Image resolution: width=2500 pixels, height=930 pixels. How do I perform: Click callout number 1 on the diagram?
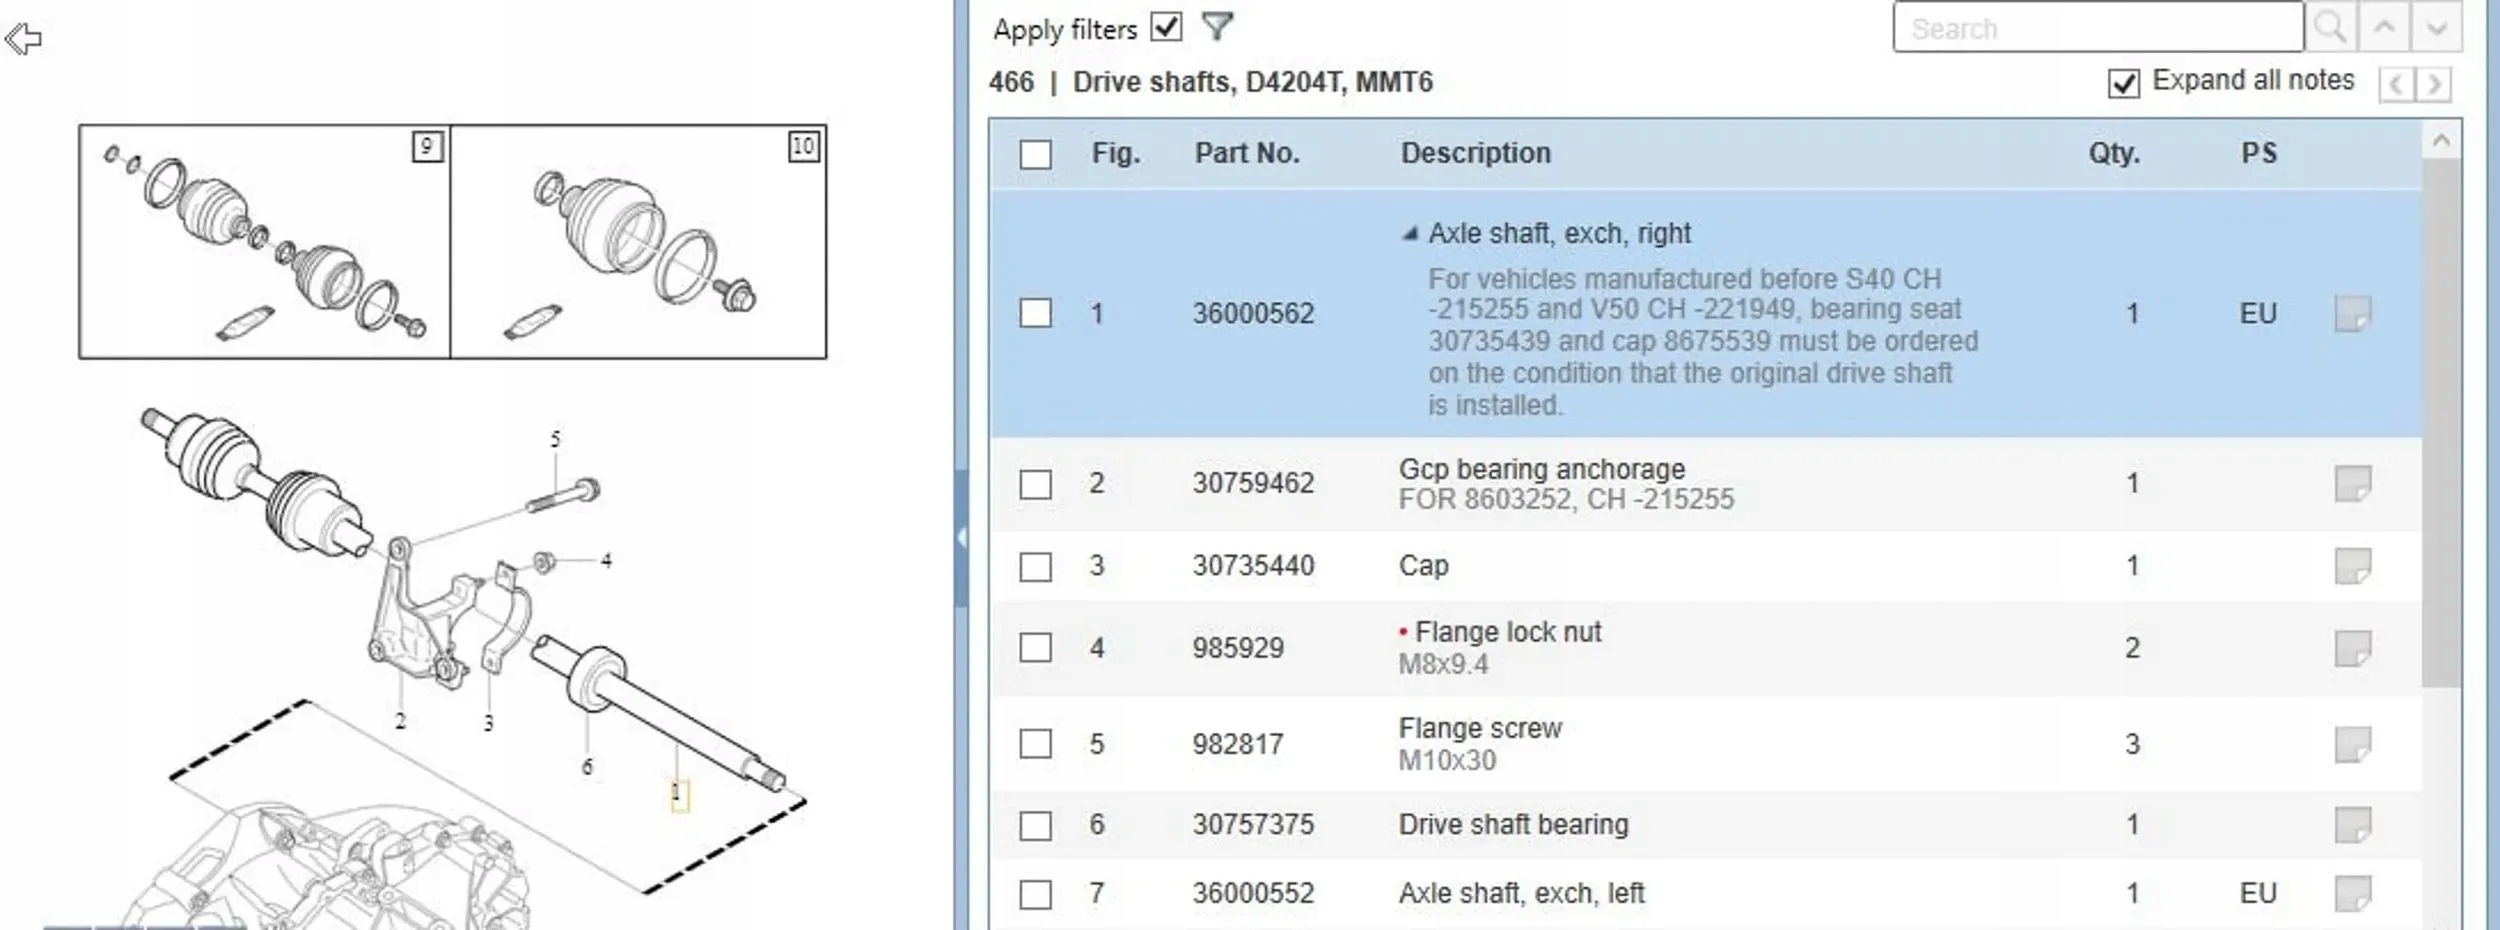[x=679, y=795]
